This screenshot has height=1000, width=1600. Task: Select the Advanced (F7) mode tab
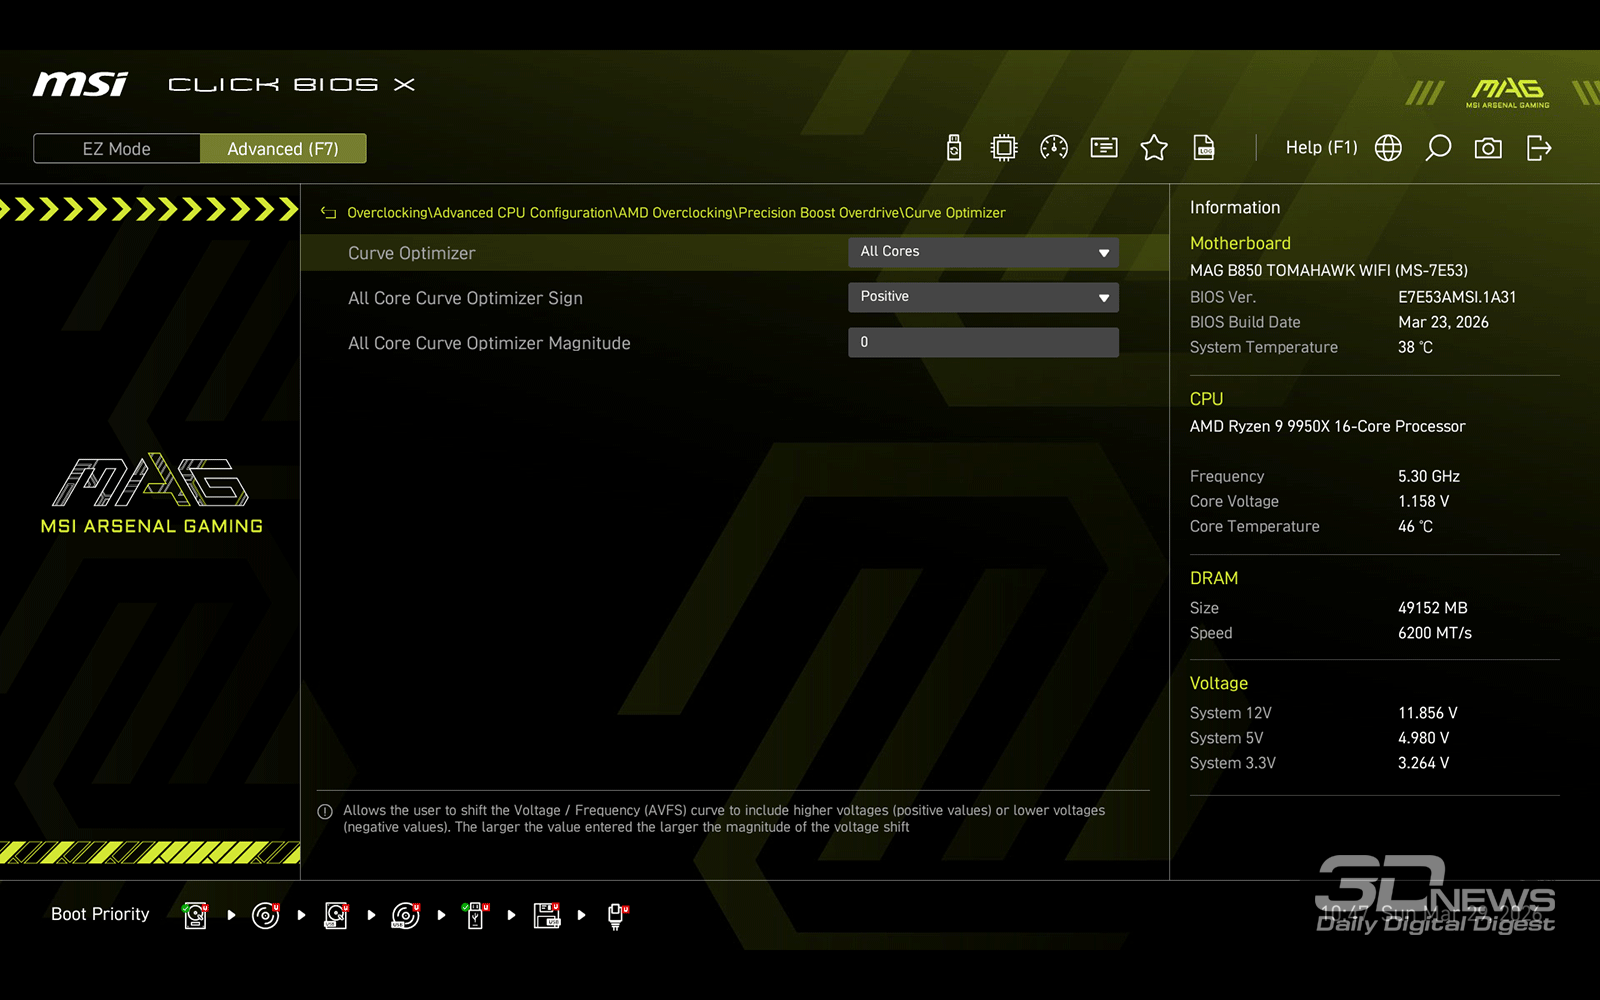coord(283,149)
